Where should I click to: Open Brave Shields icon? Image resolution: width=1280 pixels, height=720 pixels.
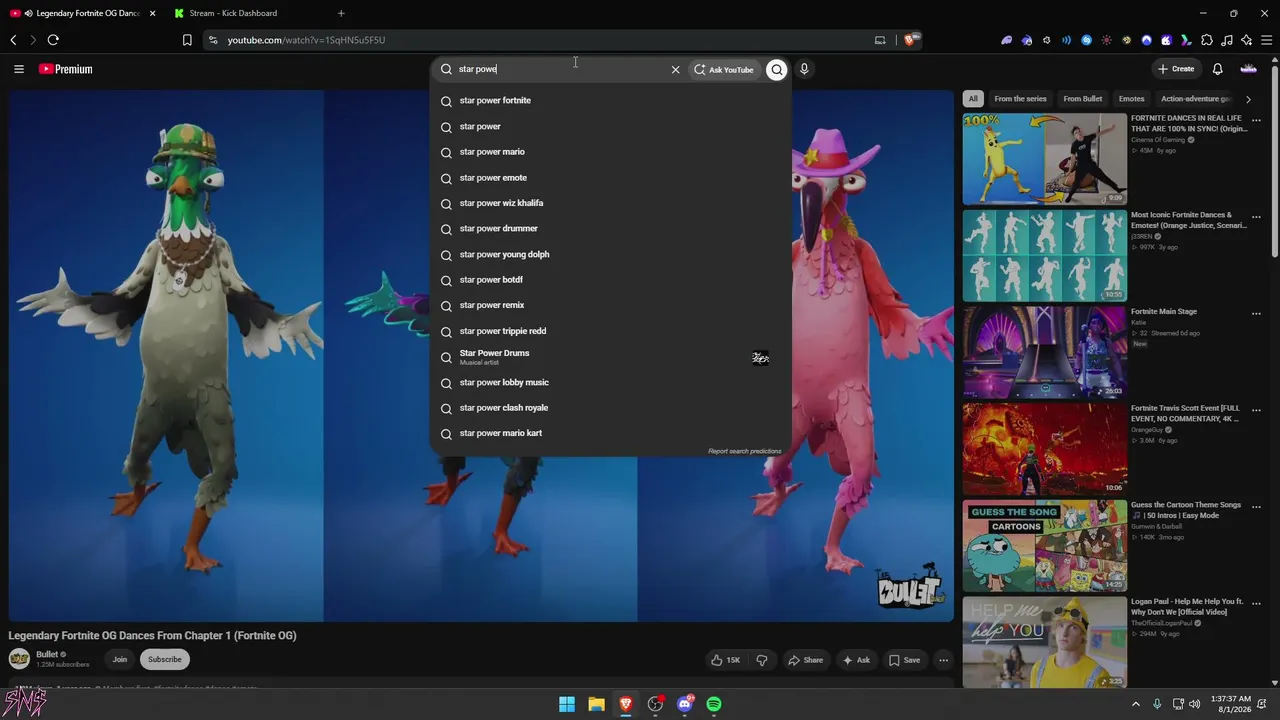click(911, 40)
